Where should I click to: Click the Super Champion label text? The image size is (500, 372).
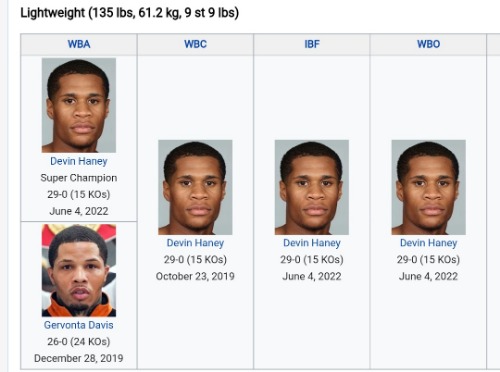[79, 178]
